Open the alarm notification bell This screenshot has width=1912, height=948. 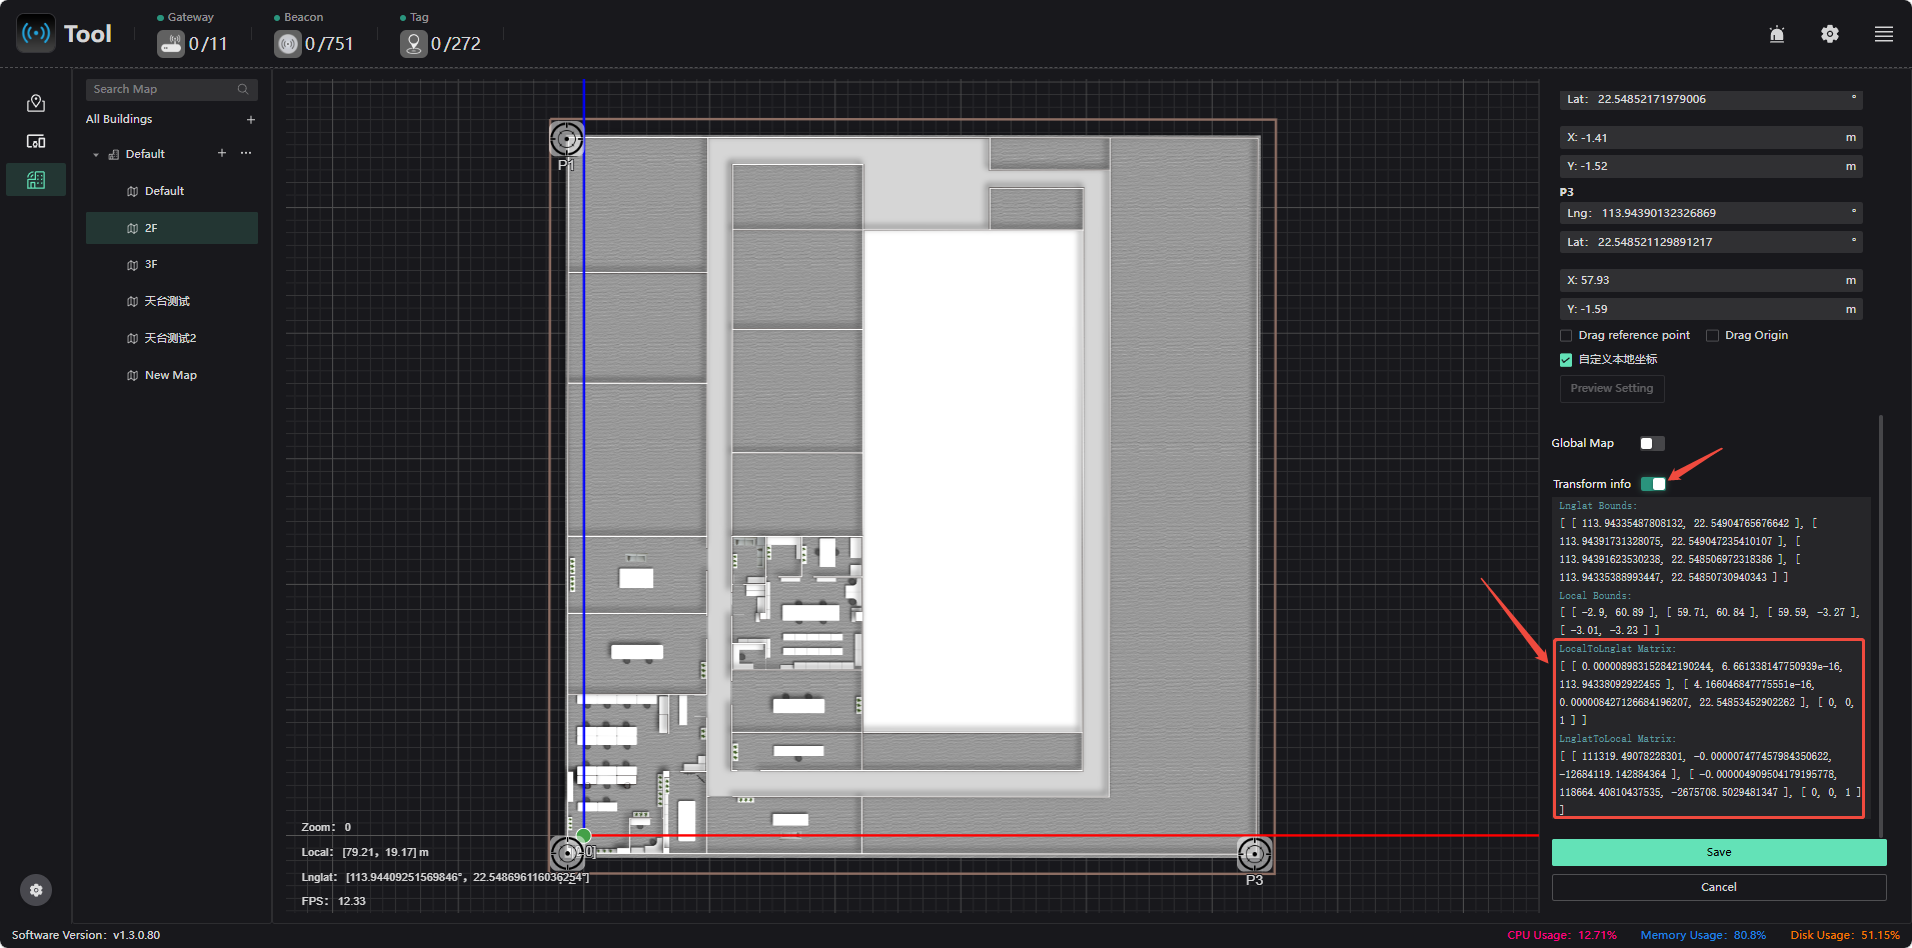click(x=1777, y=34)
